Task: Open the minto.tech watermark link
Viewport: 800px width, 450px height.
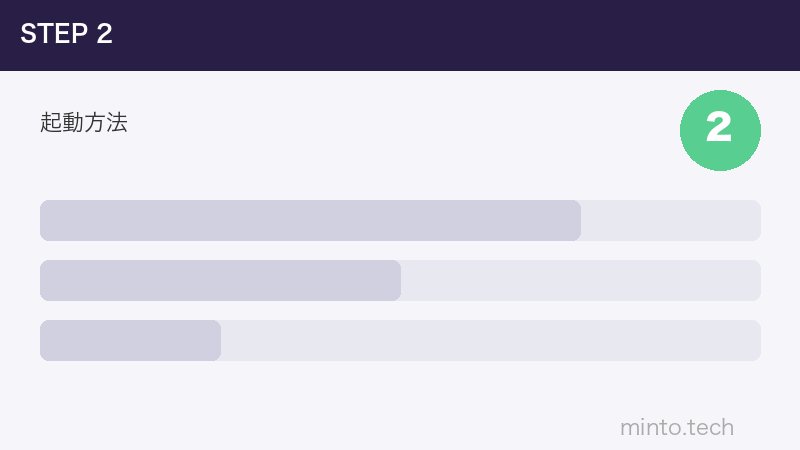Action: point(677,428)
